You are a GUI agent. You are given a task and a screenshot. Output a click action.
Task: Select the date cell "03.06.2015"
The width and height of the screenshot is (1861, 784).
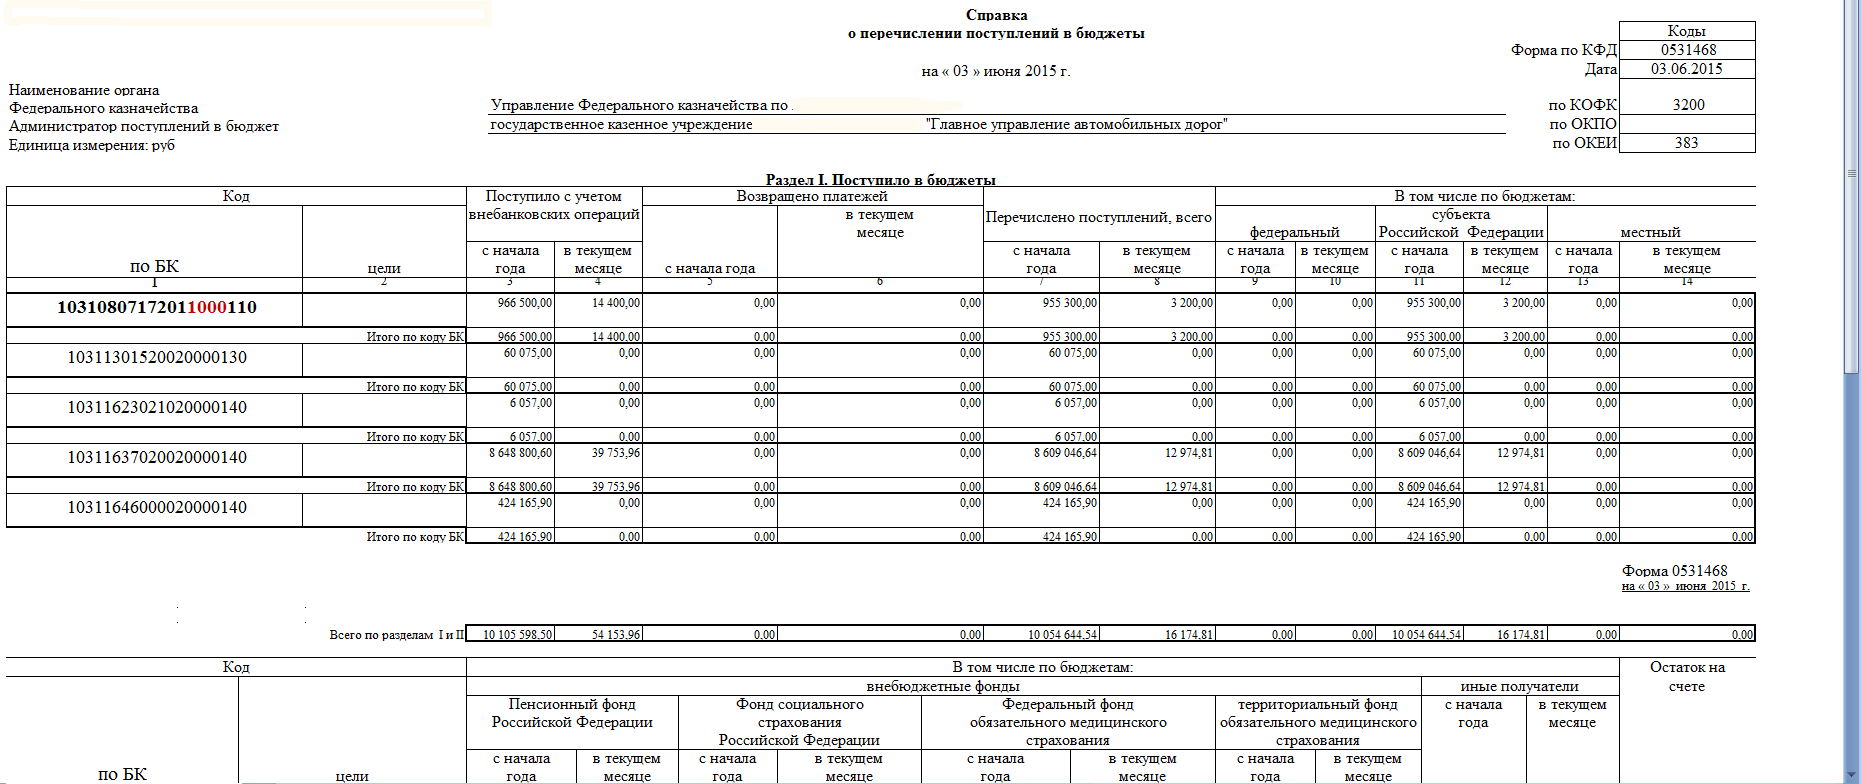1687,69
